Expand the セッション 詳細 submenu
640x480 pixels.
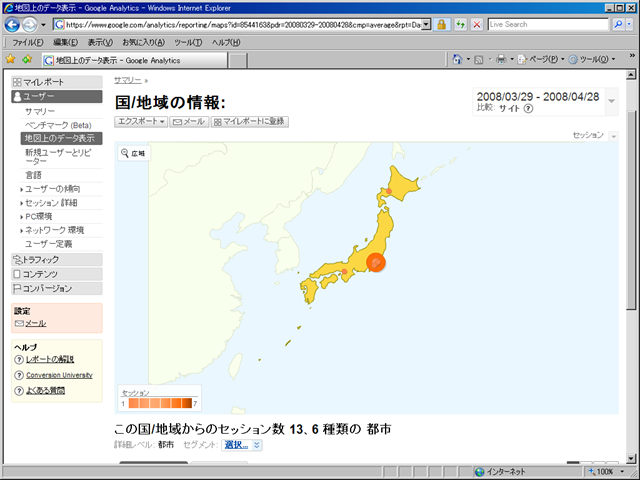click(49, 203)
